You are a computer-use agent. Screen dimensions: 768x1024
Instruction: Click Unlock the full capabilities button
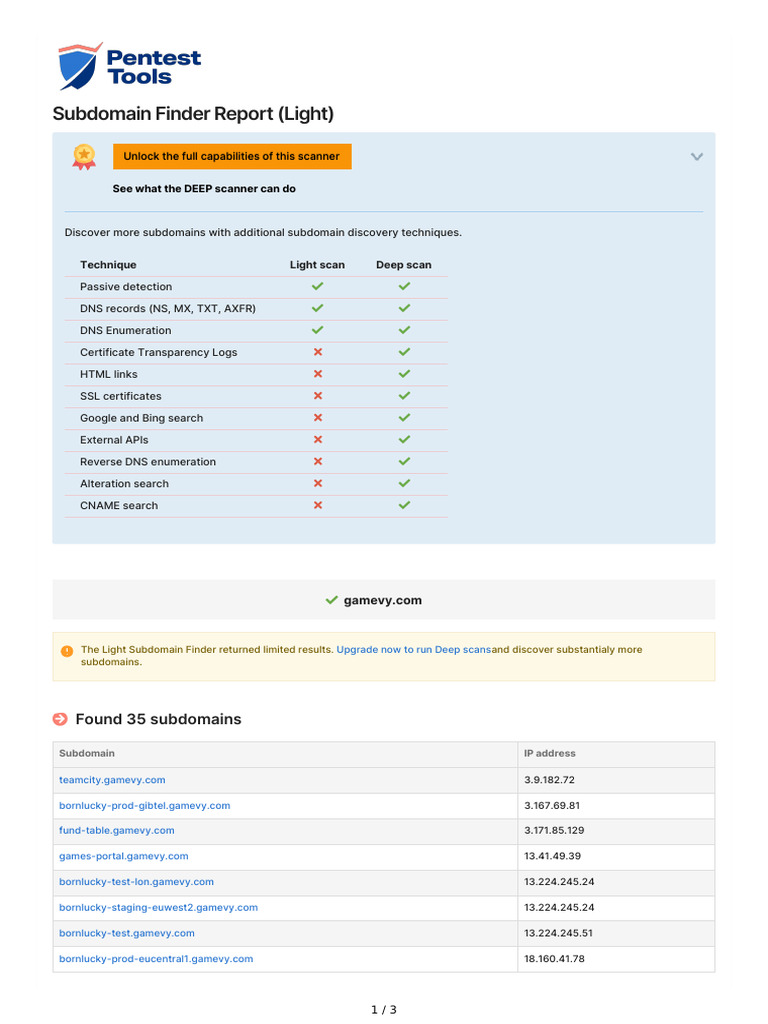pos(232,157)
